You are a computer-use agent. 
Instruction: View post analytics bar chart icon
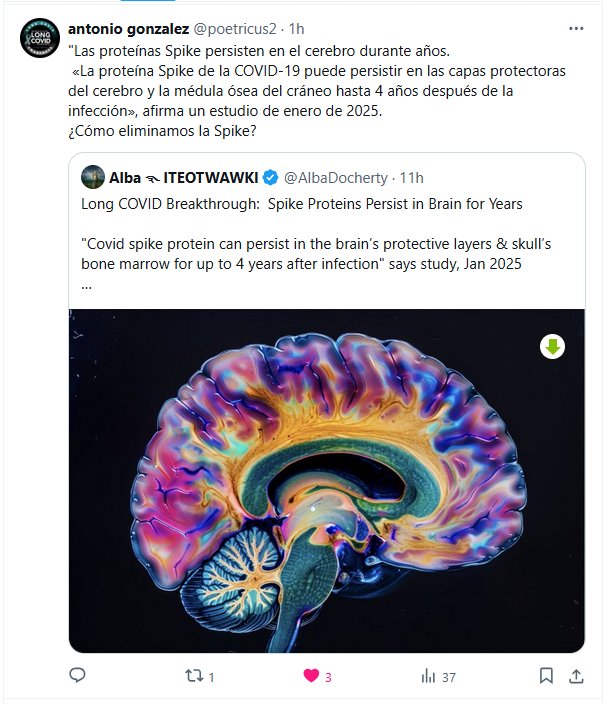click(x=428, y=676)
